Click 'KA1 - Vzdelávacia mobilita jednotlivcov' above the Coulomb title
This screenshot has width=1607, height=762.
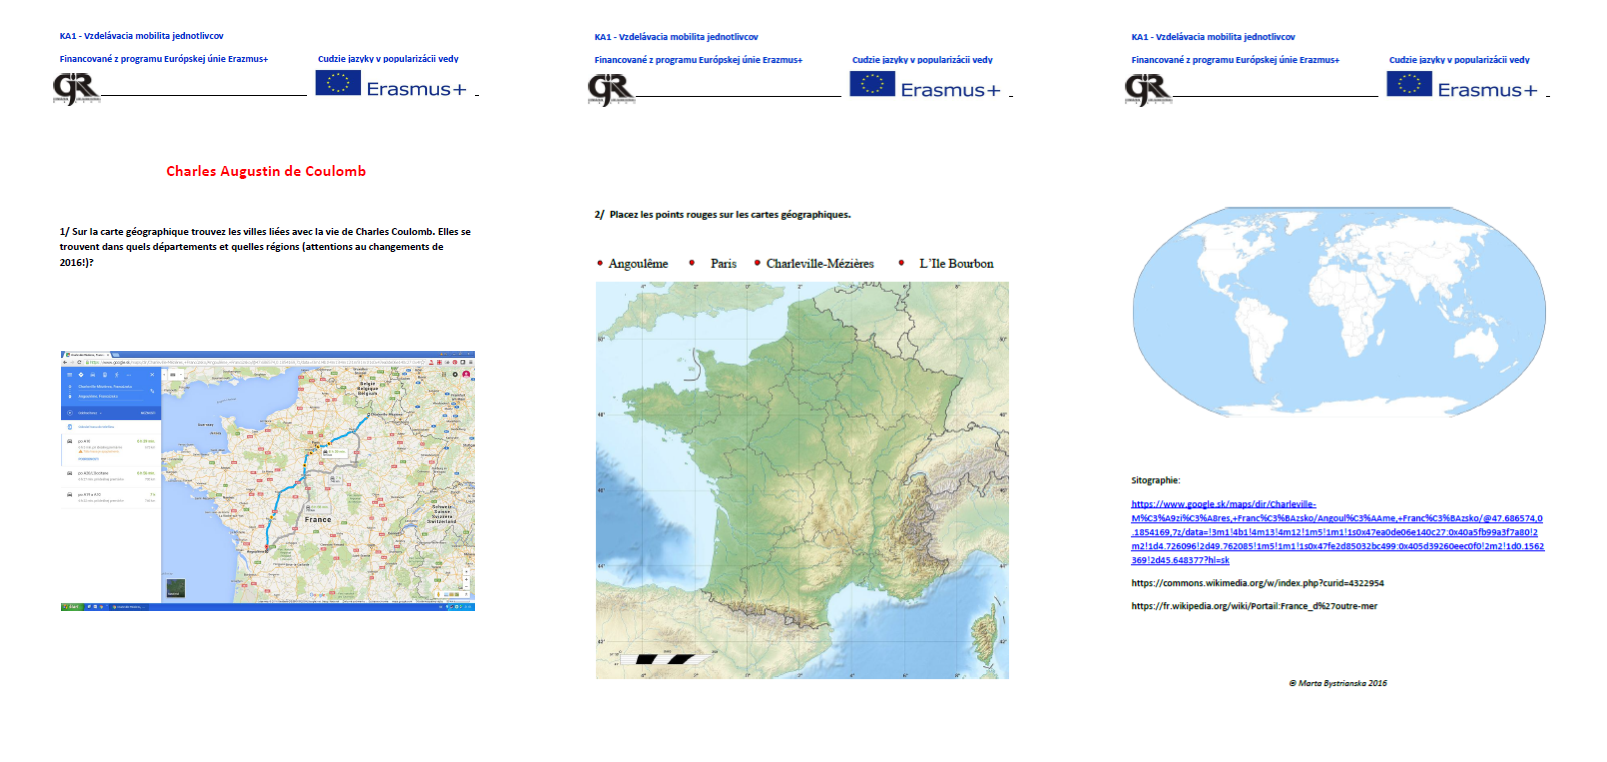tap(141, 36)
